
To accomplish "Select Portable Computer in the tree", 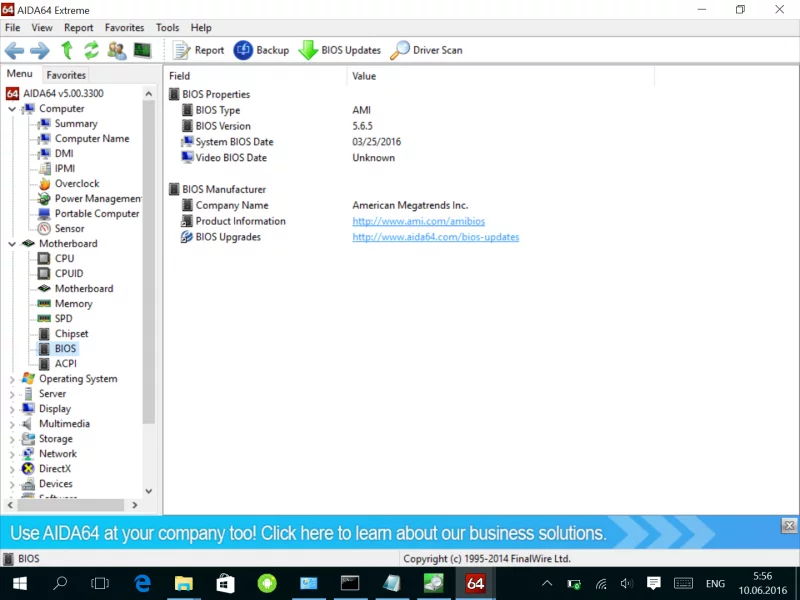I will click(x=97, y=214).
